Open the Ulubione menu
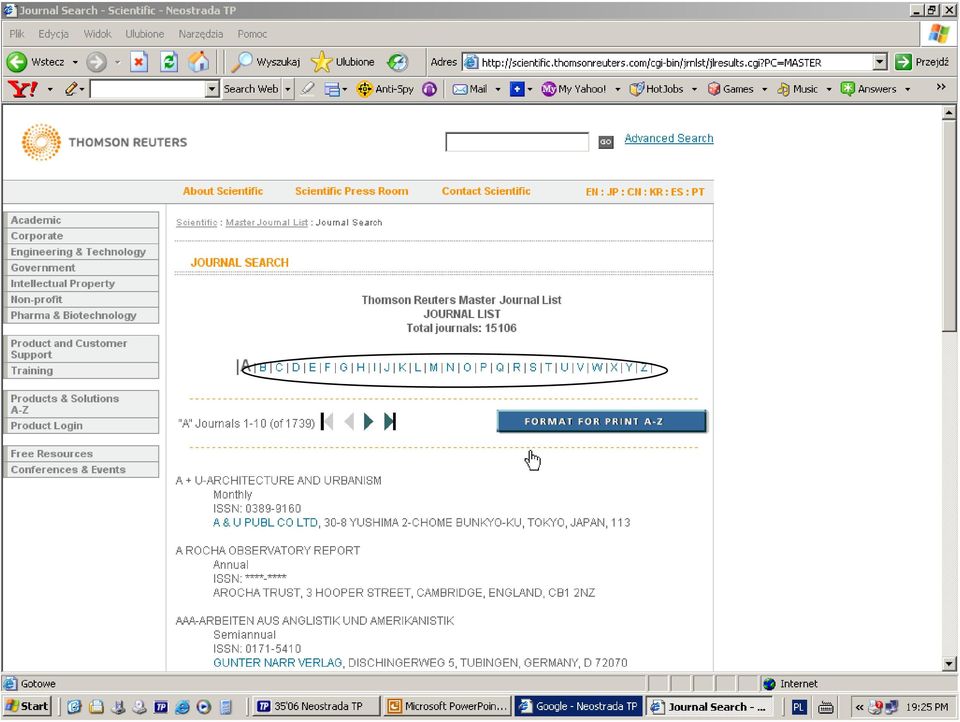960x722 pixels. (144, 34)
